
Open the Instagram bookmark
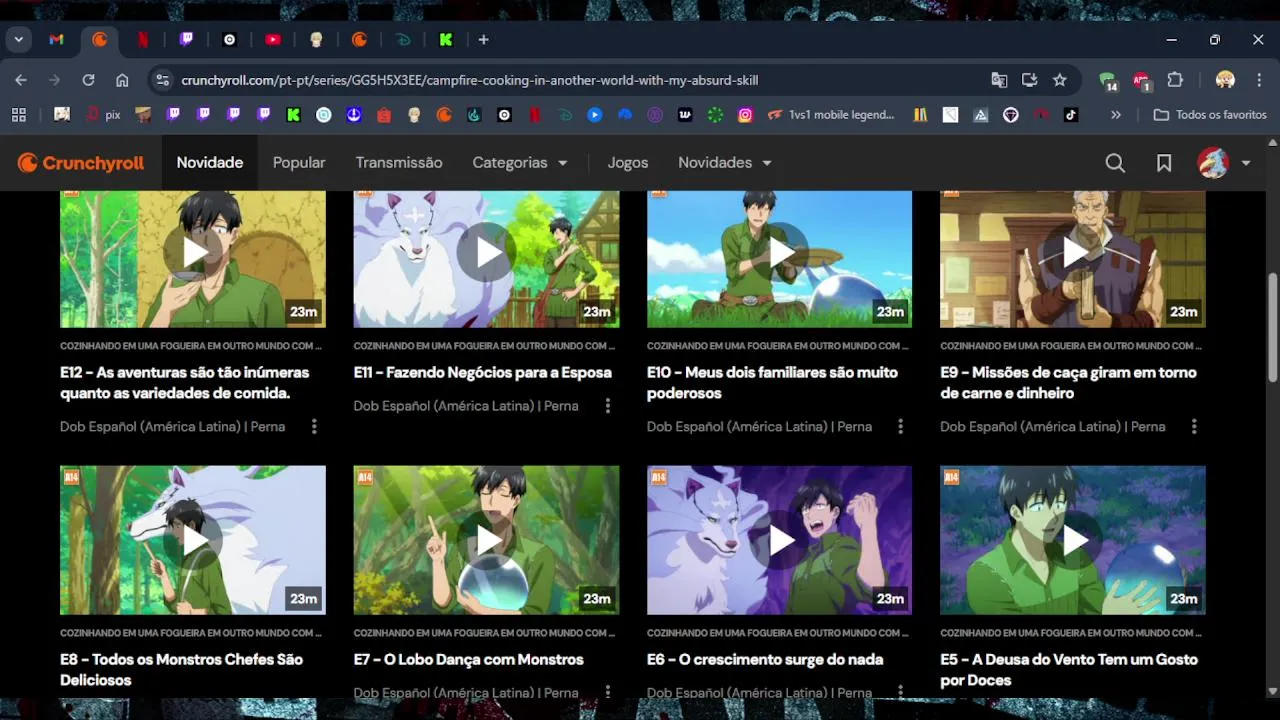click(x=745, y=115)
